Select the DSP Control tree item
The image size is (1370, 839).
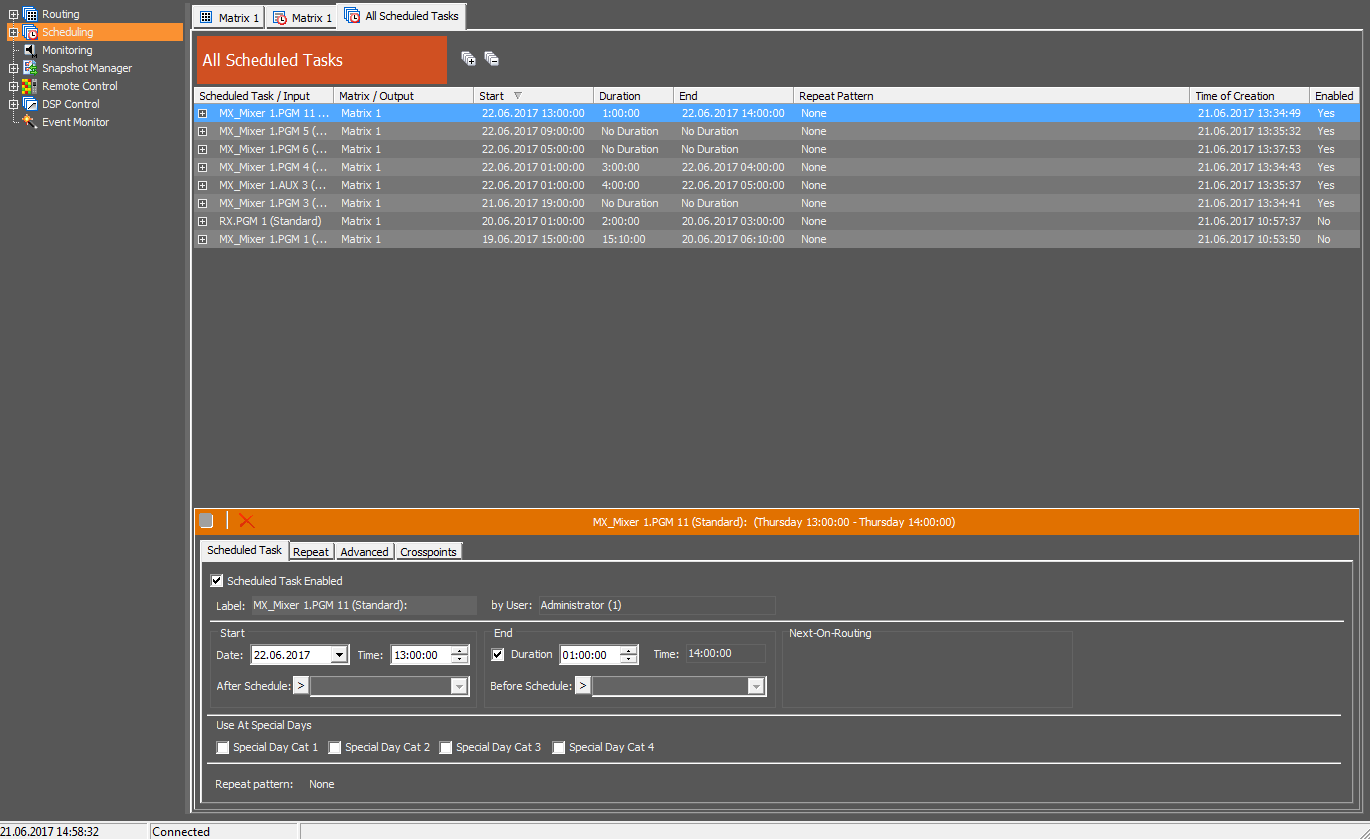(x=70, y=104)
